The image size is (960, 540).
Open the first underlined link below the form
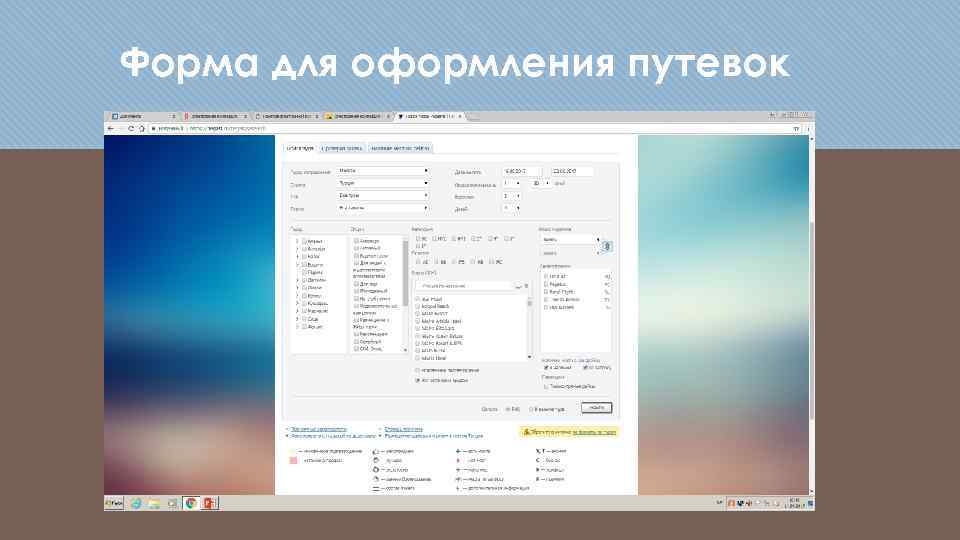pos(318,429)
